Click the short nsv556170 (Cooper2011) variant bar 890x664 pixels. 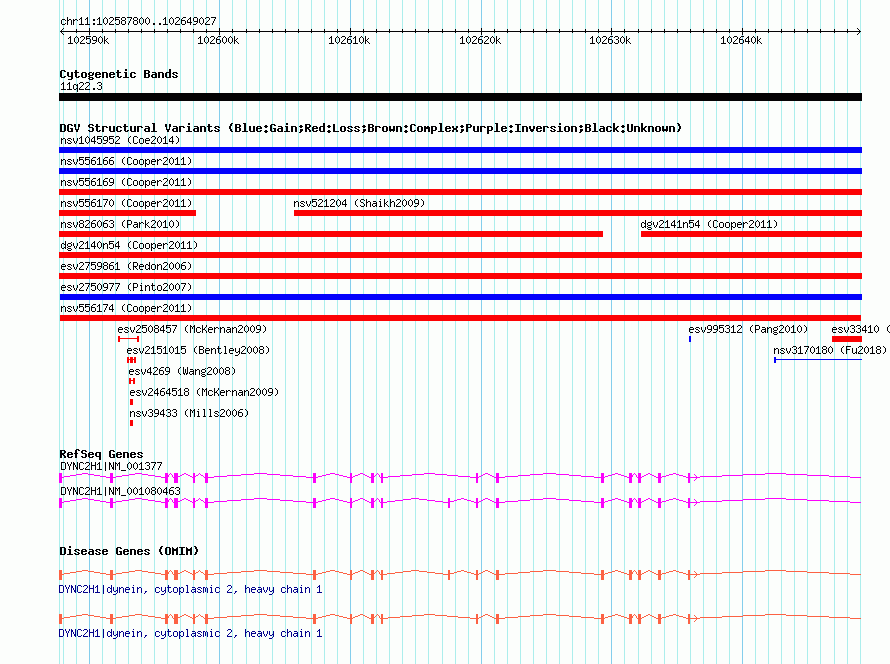[x=128, y=213]
